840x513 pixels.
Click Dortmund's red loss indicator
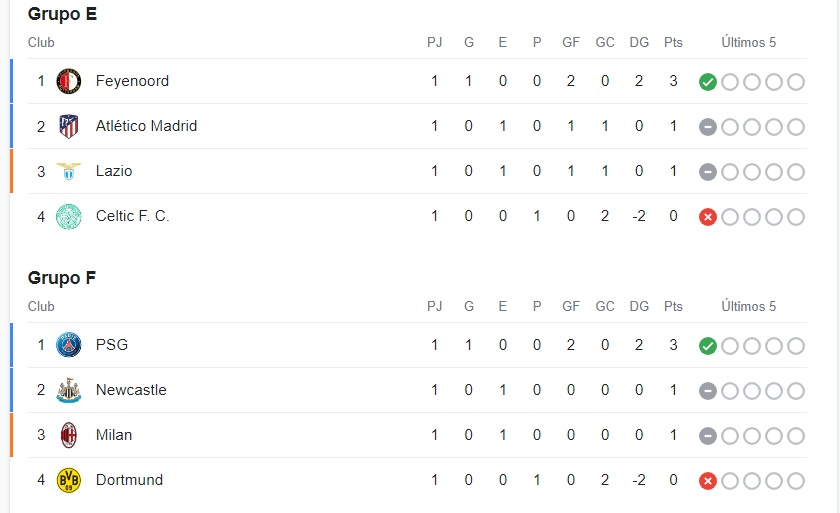click(708, 481)
